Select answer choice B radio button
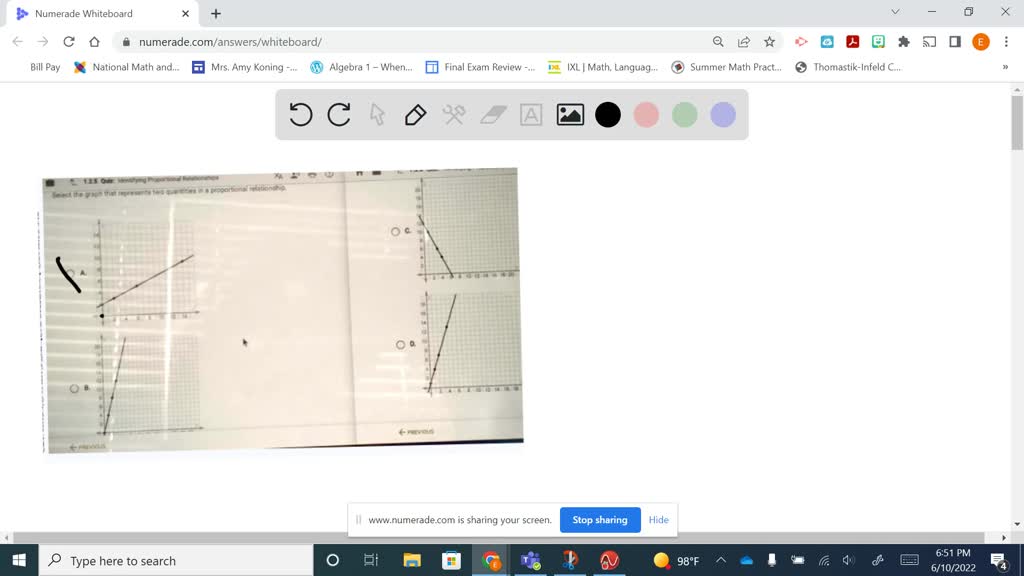The width and height of the screenshot is (1024, 576). pos(75,388)
